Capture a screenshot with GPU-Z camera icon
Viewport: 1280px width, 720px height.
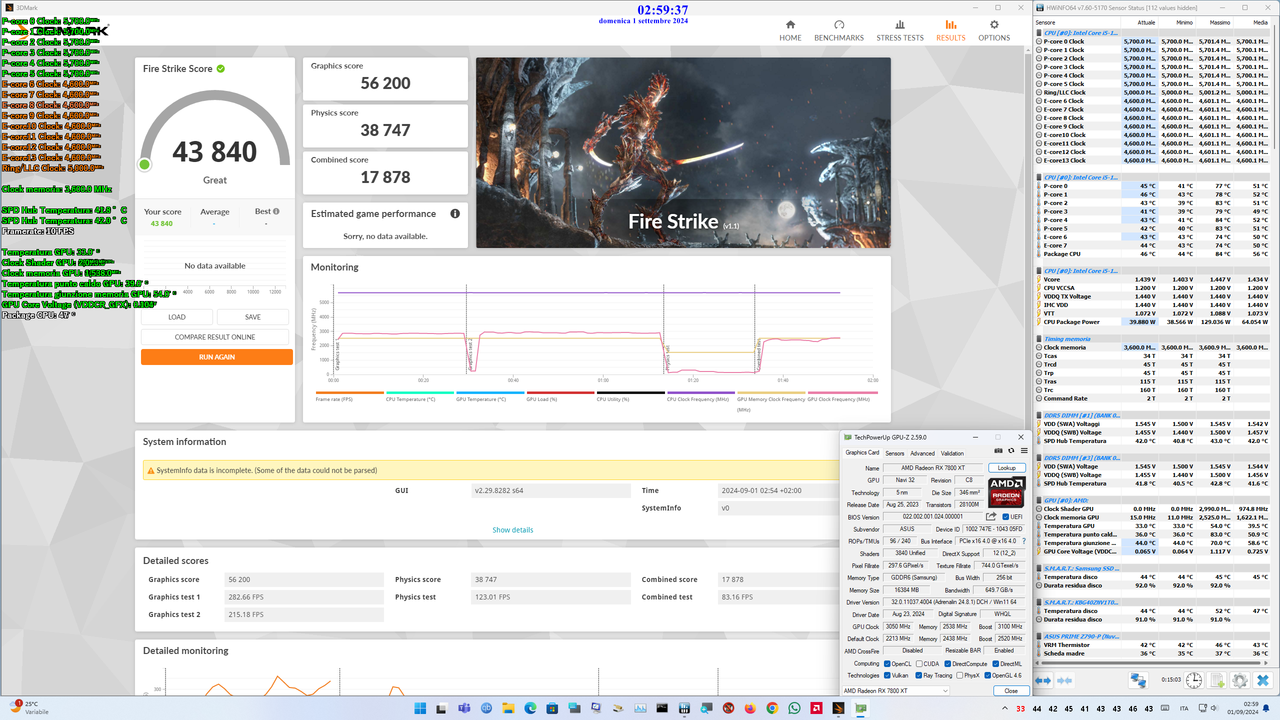(999, 450)
